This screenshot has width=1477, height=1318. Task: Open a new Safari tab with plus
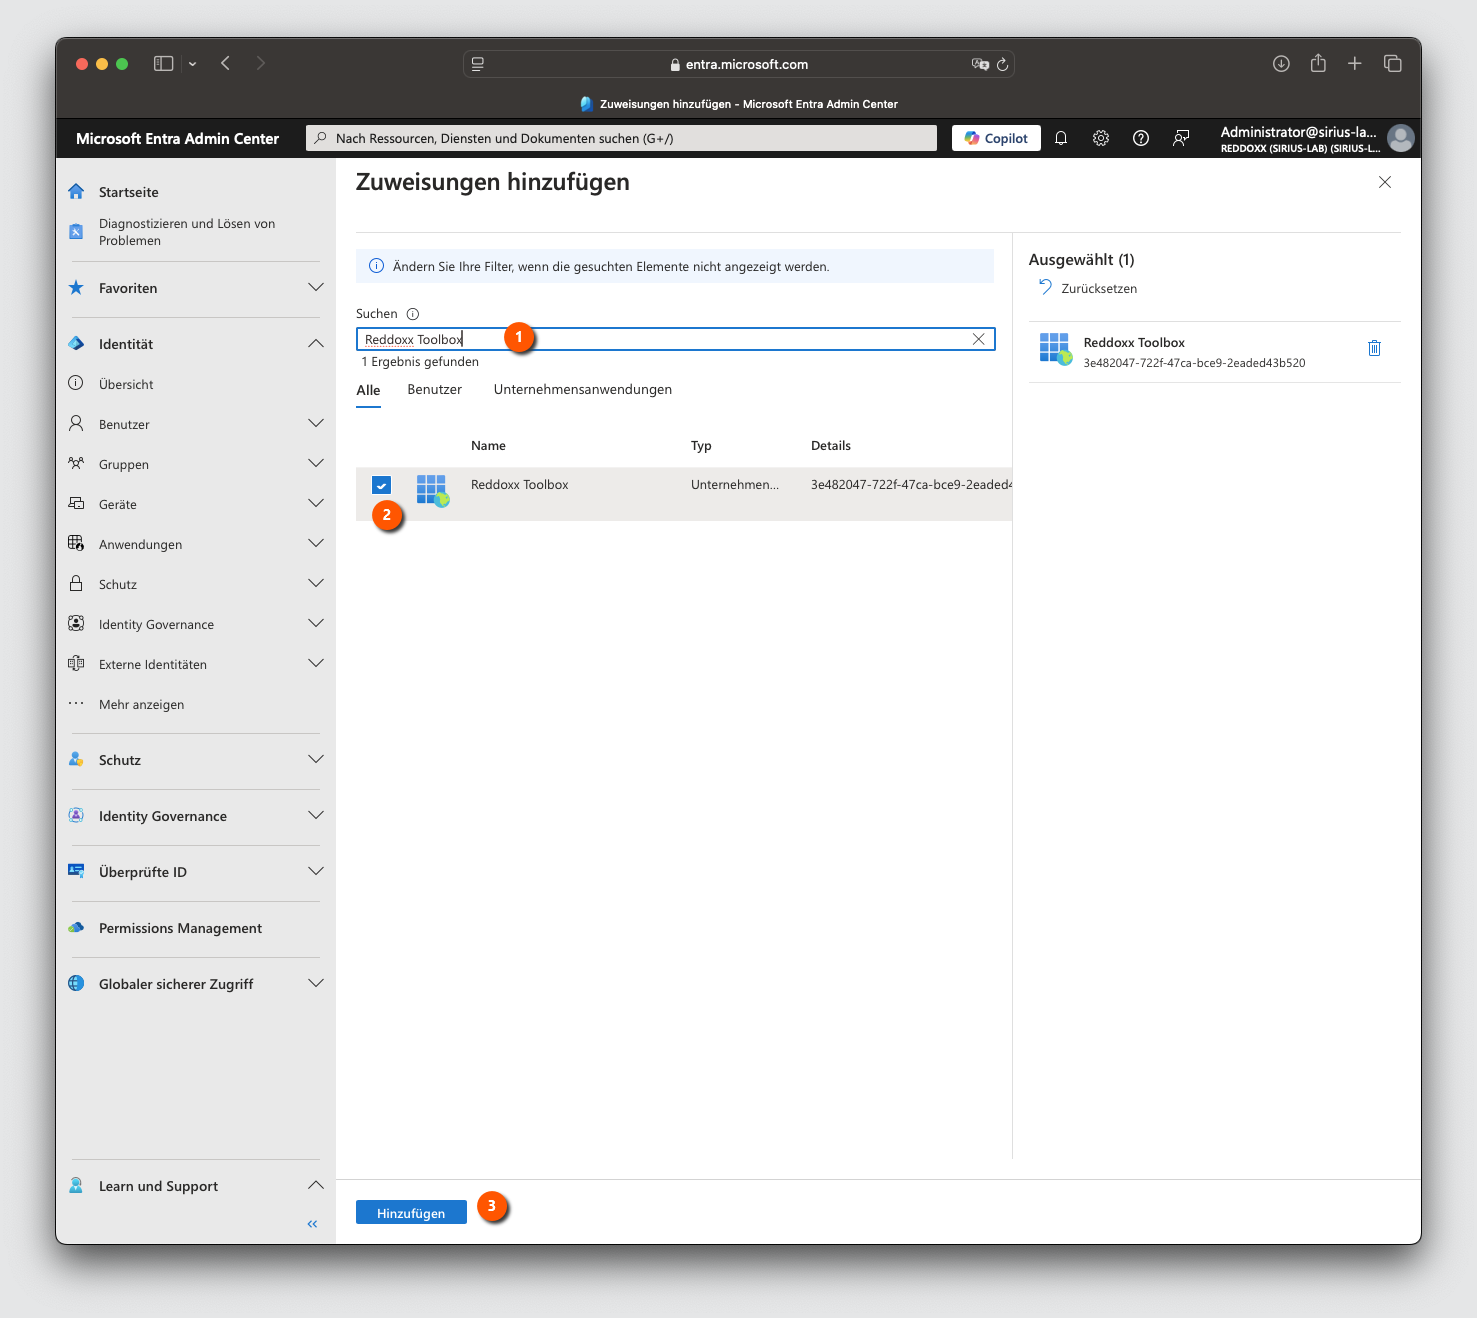coord(1355,63)
